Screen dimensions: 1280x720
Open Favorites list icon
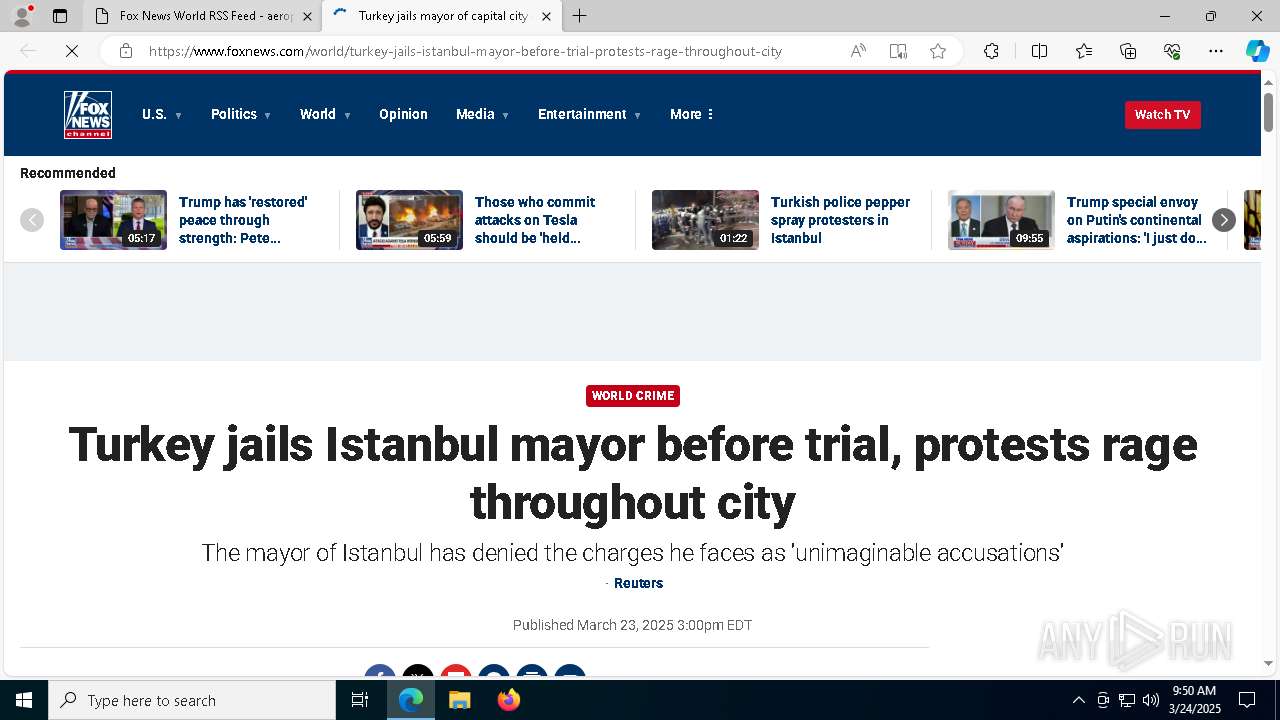[1084, 51]
